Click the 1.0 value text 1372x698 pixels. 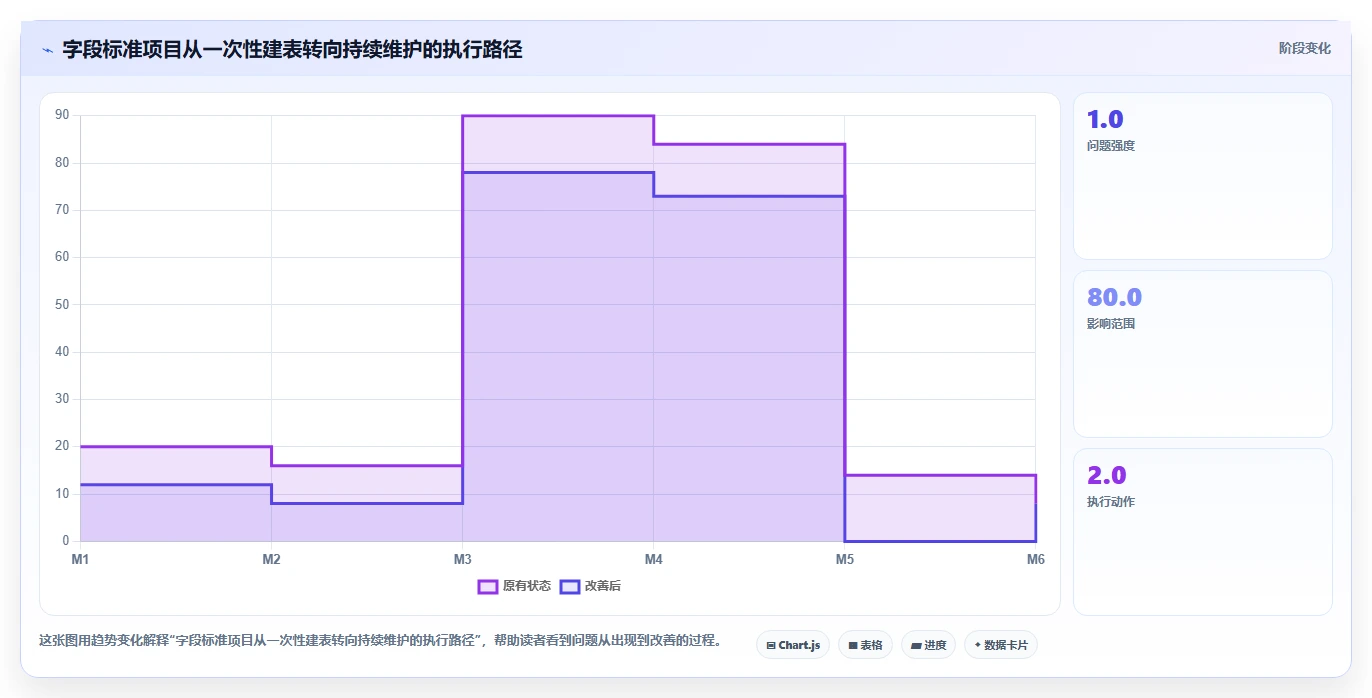tap(1105, 120)
